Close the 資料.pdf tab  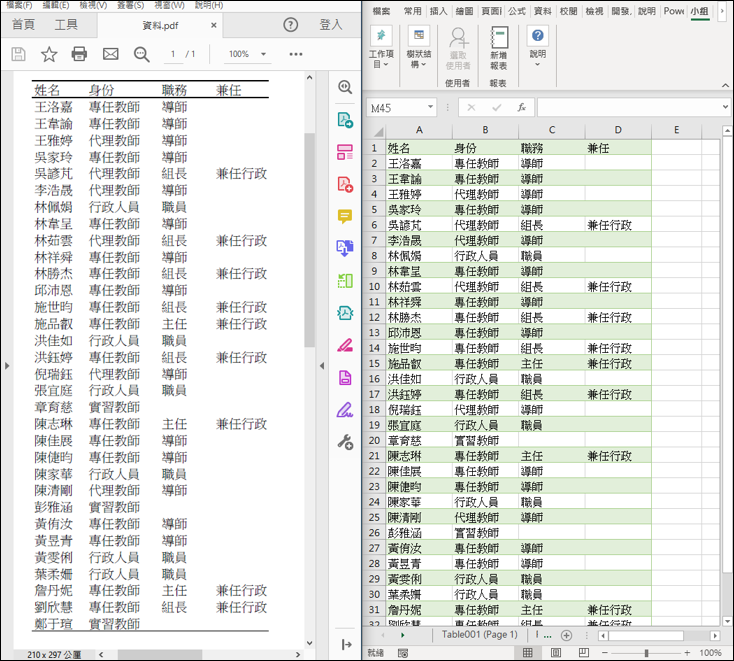[213, 25]
